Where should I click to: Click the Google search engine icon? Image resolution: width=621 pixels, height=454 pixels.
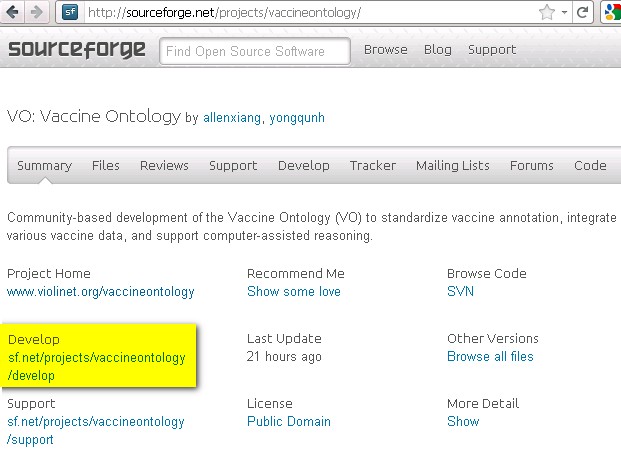pyautogui.click(x=612, y=13)
